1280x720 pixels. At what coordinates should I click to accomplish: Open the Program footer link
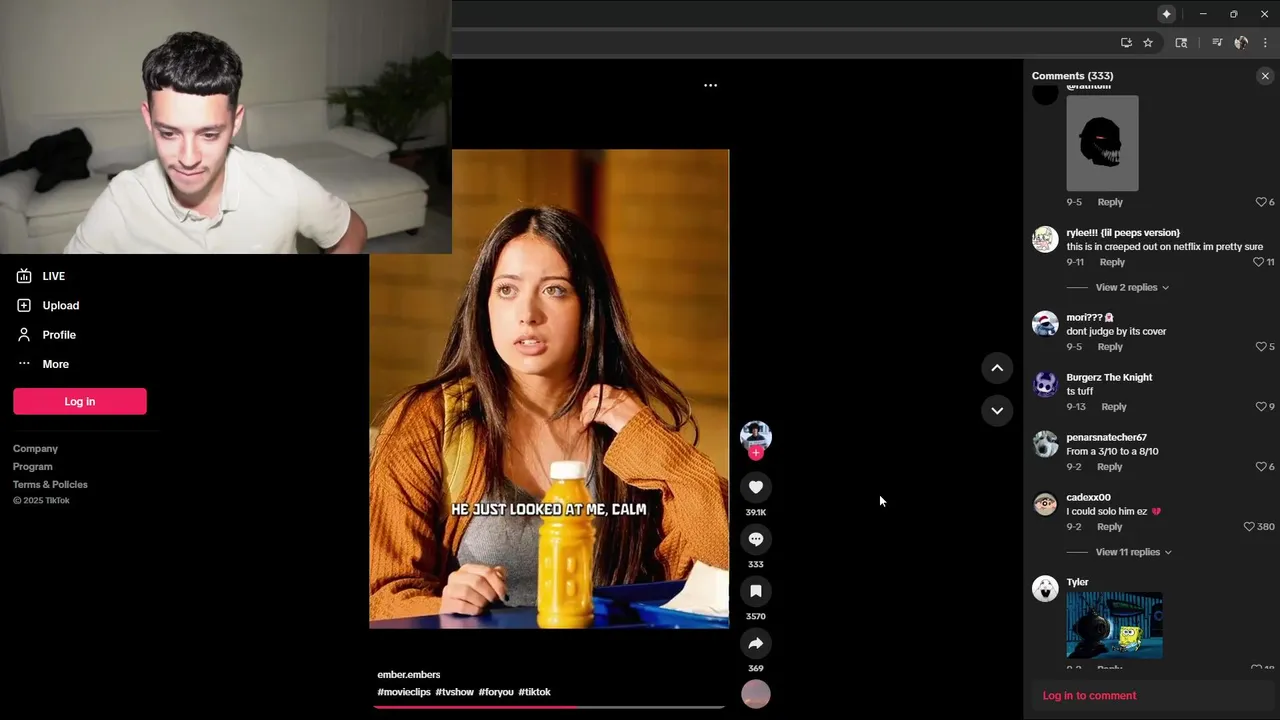click(33, 467)
